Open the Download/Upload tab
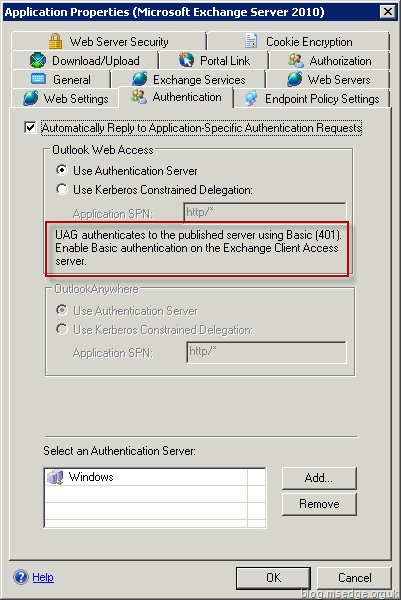Screen dimensions: 401x600 tap(85, 60)
